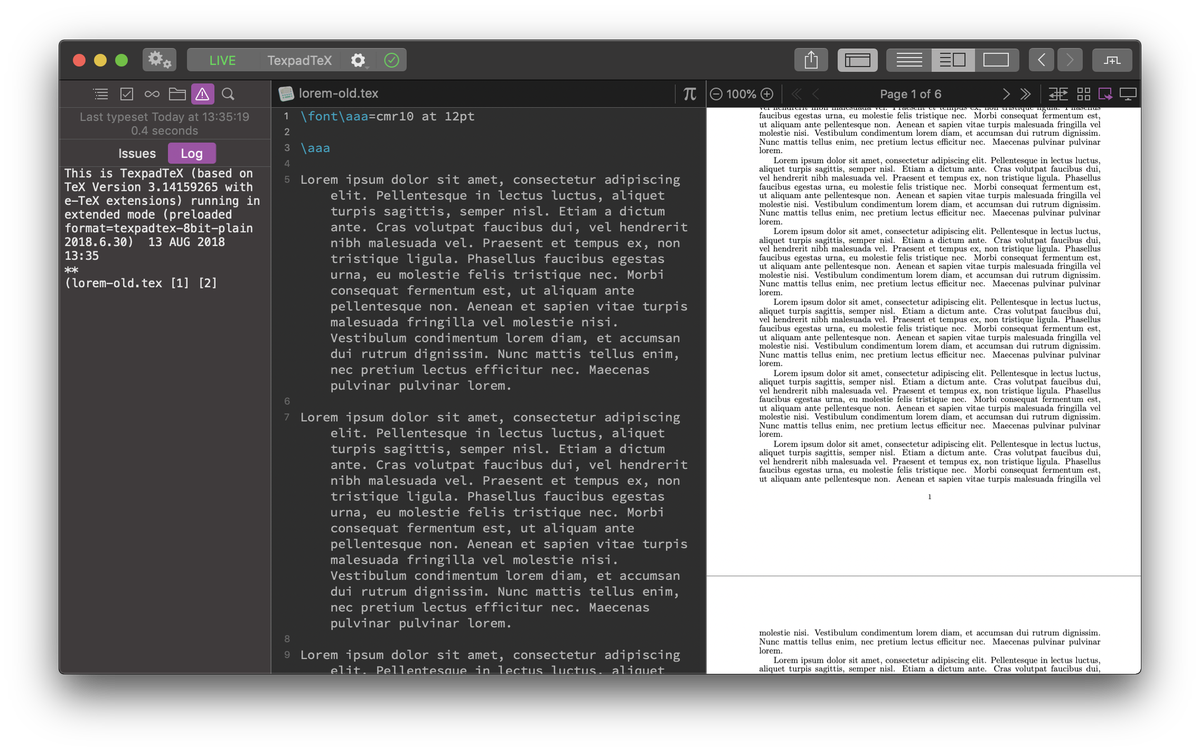Toggle PDF sync with editor

[x=1058, y=94]
